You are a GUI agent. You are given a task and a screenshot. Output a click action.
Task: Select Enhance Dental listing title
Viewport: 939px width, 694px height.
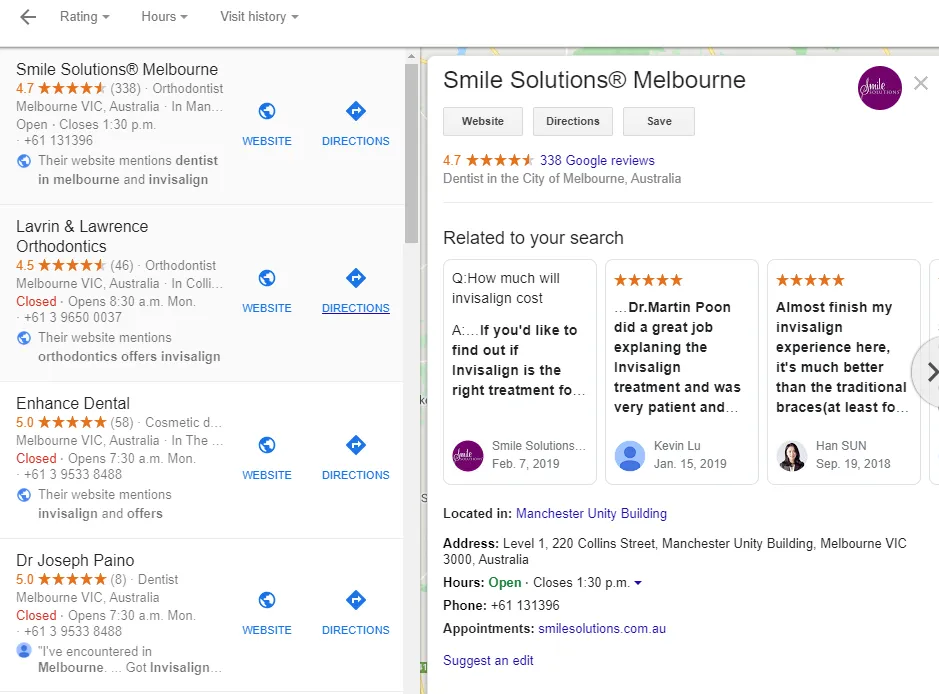(73, 404)
